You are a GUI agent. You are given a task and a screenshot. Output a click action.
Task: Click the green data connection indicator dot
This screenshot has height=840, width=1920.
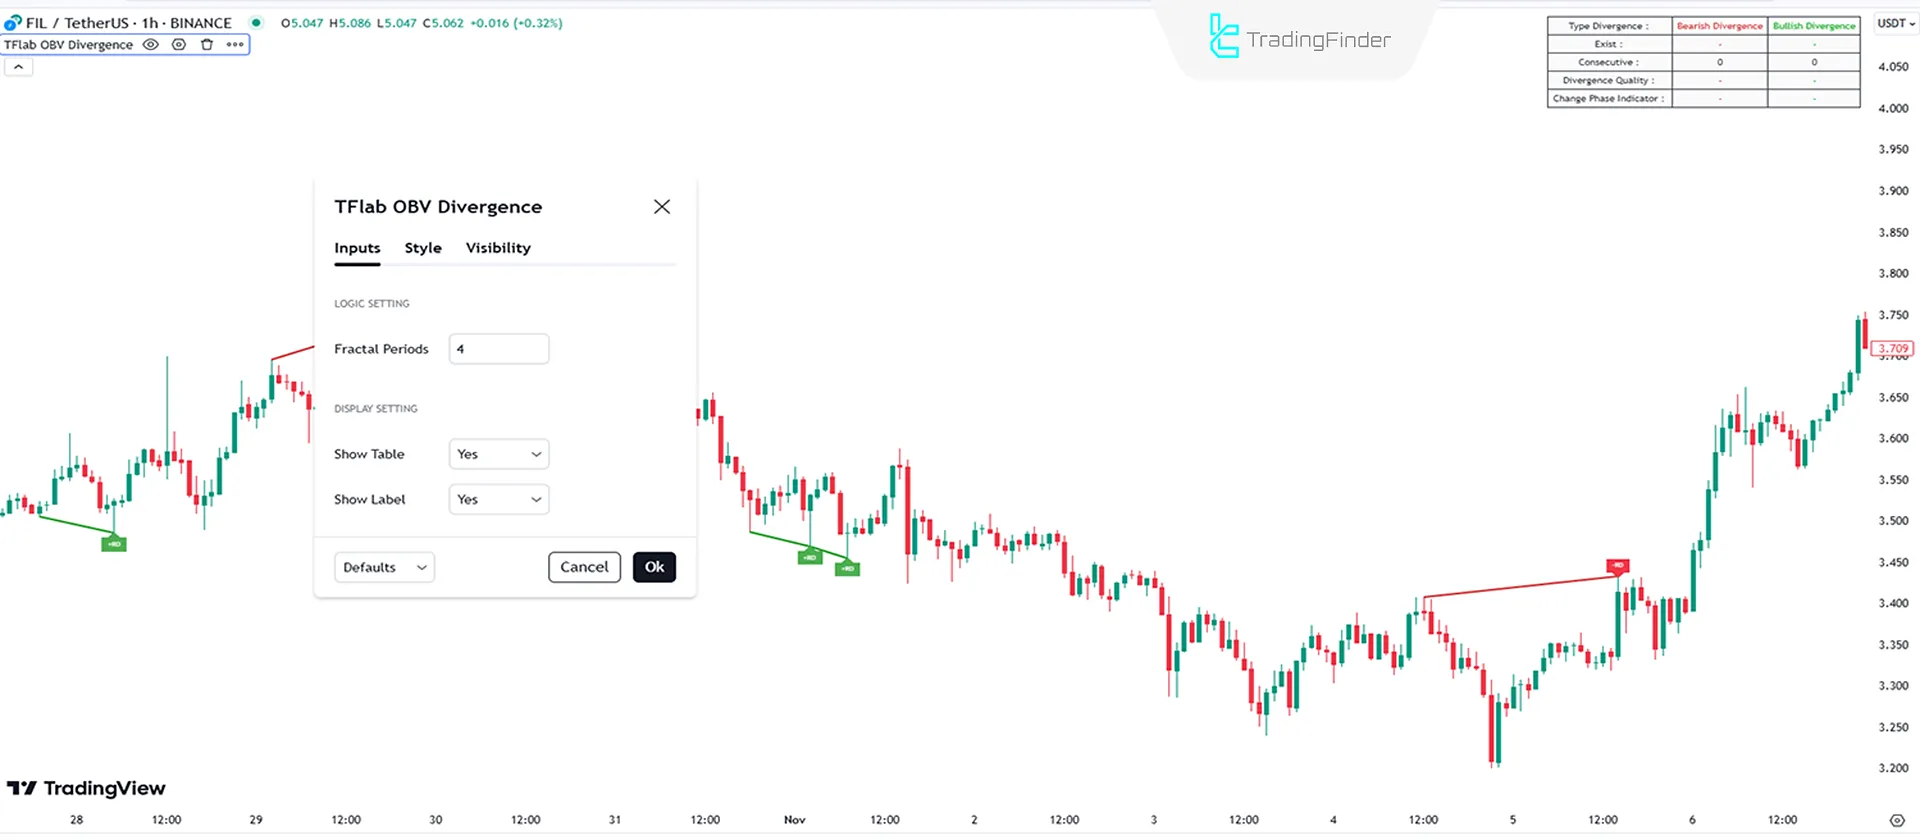[x=255, y=21]
